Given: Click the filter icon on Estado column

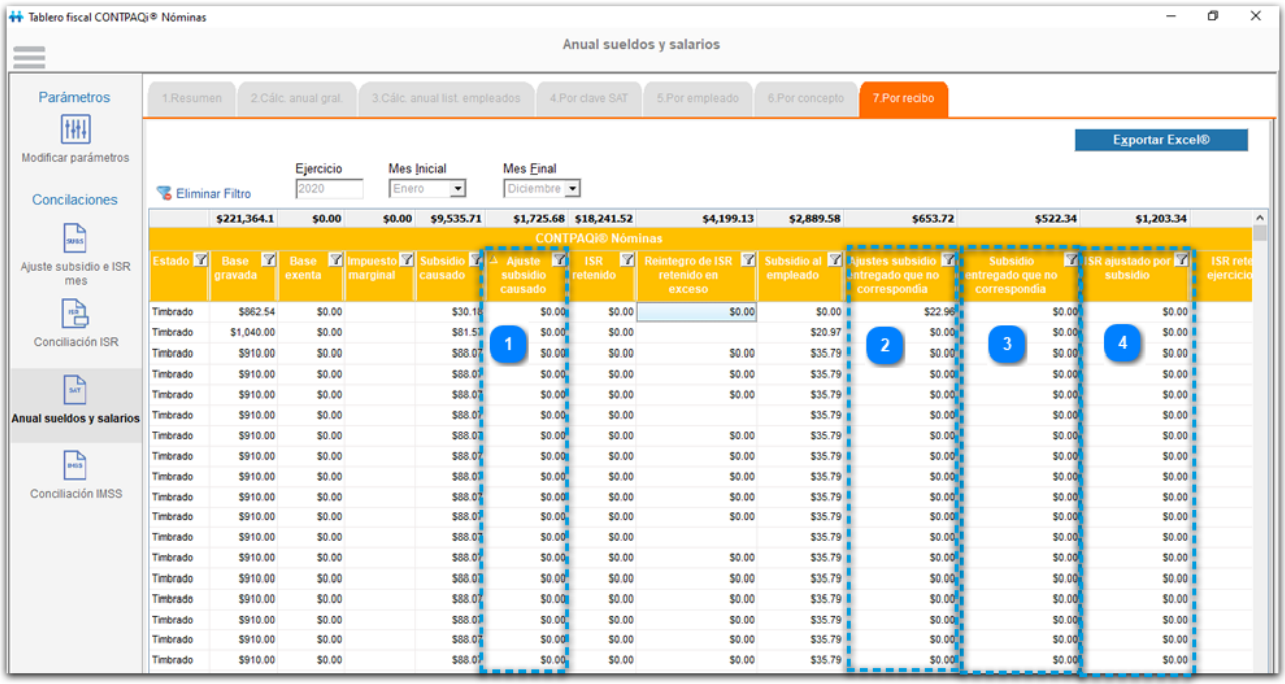Looking at the screenshot, I should pyautogui.click(x=200, y=260).
